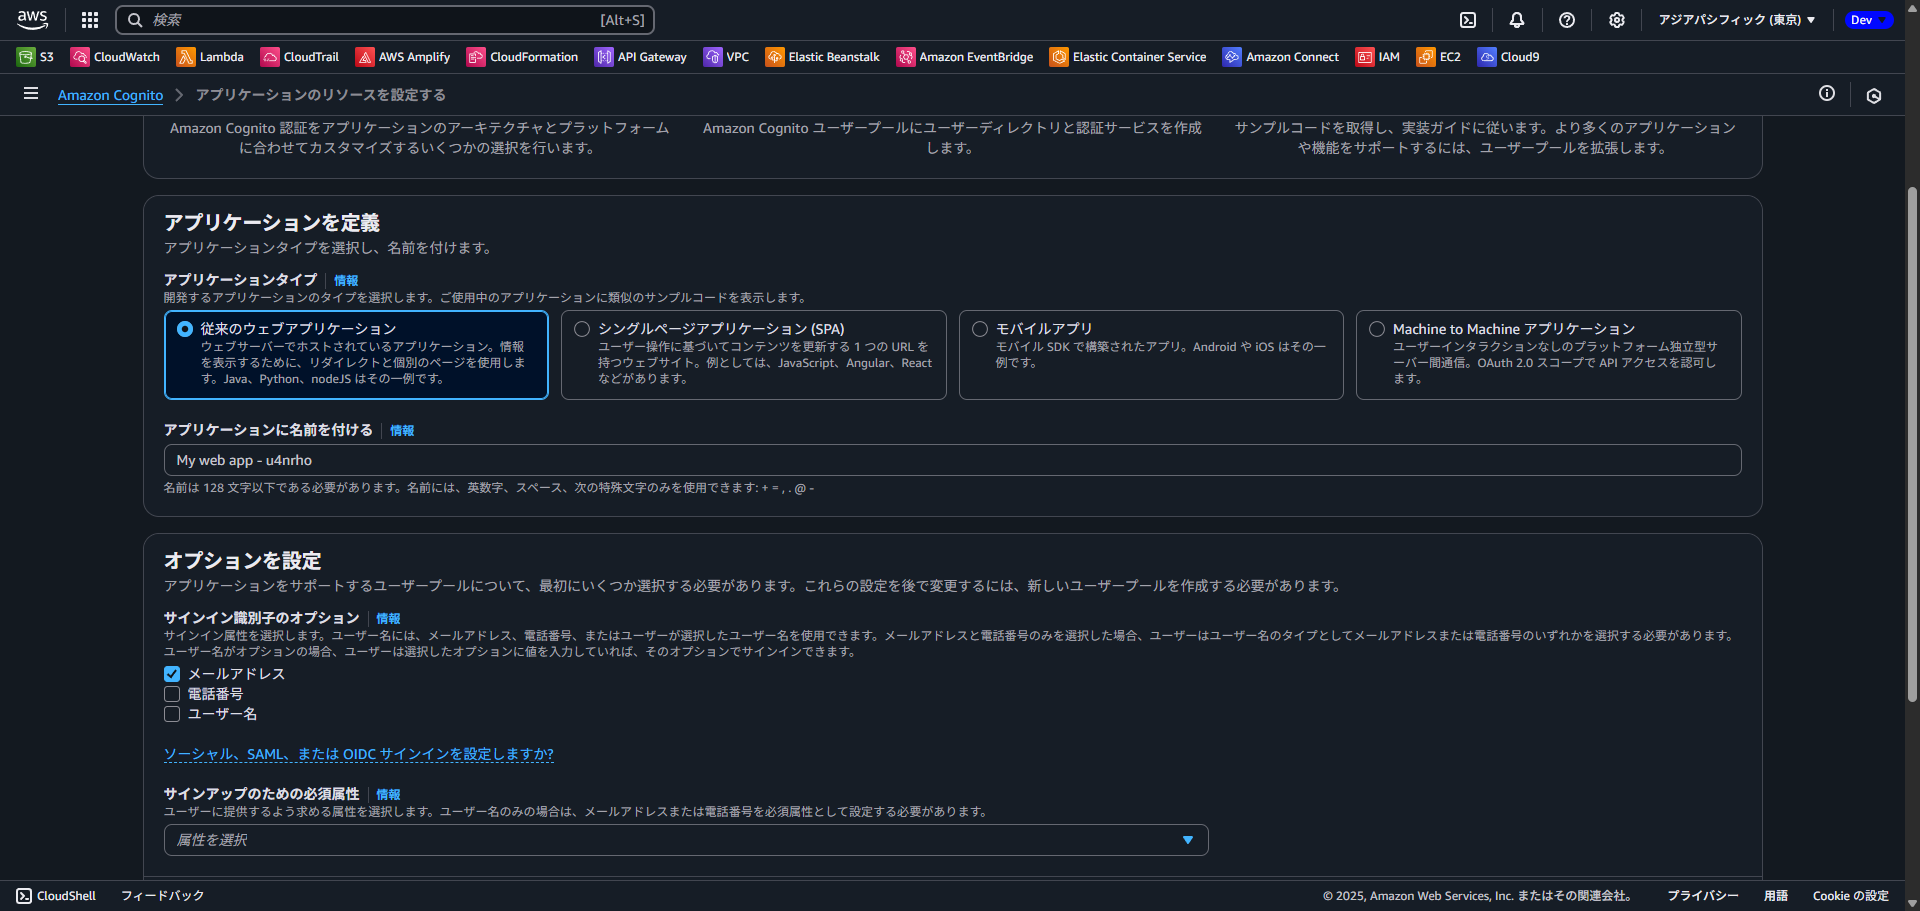Open the Lambda favorite shortcut
This screenshot has height=911, width=1920.
pyautogui.click(x=210, y=57)
